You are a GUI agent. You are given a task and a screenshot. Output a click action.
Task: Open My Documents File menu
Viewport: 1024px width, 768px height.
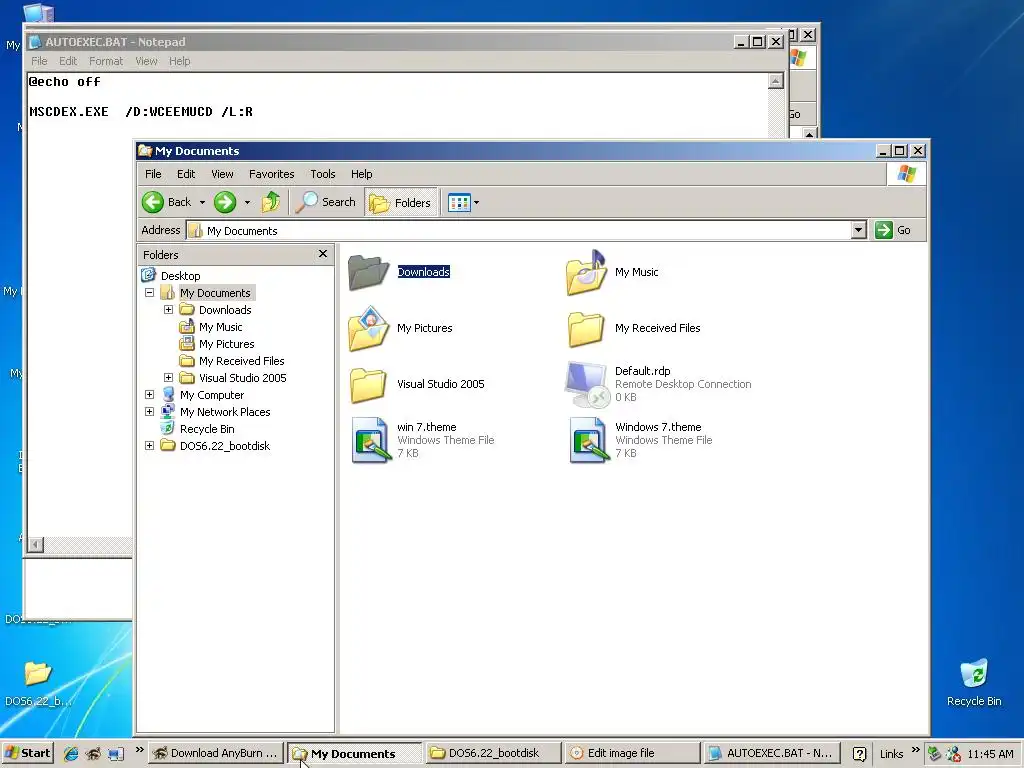coord(153,174)
